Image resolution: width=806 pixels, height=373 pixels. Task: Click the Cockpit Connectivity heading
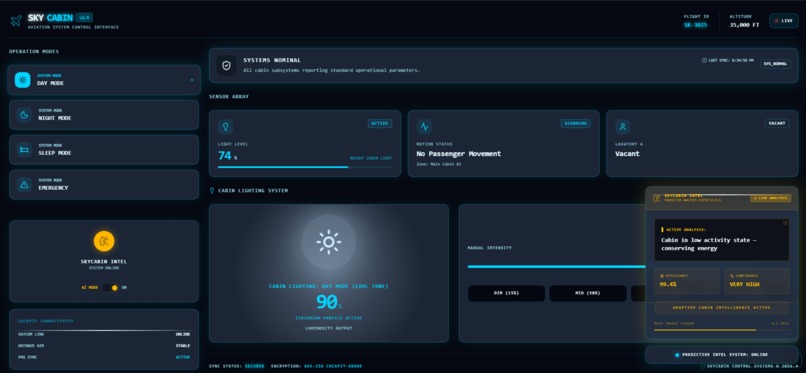[45, 321]
